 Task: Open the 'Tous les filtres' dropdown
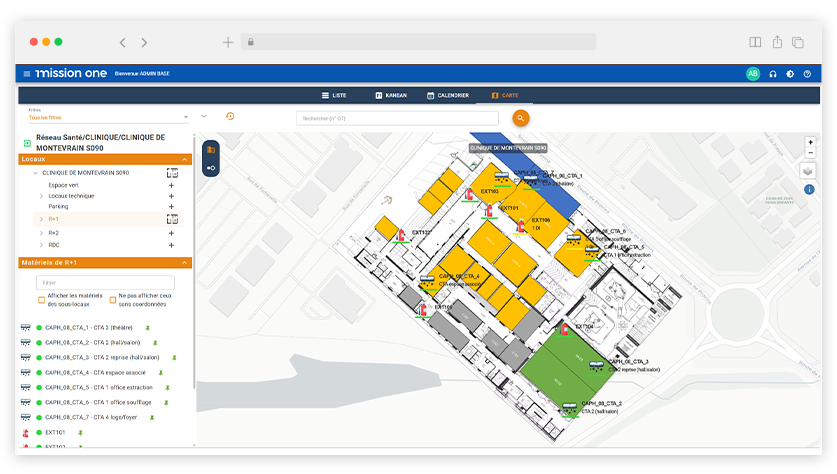click(x=108, y=117)
